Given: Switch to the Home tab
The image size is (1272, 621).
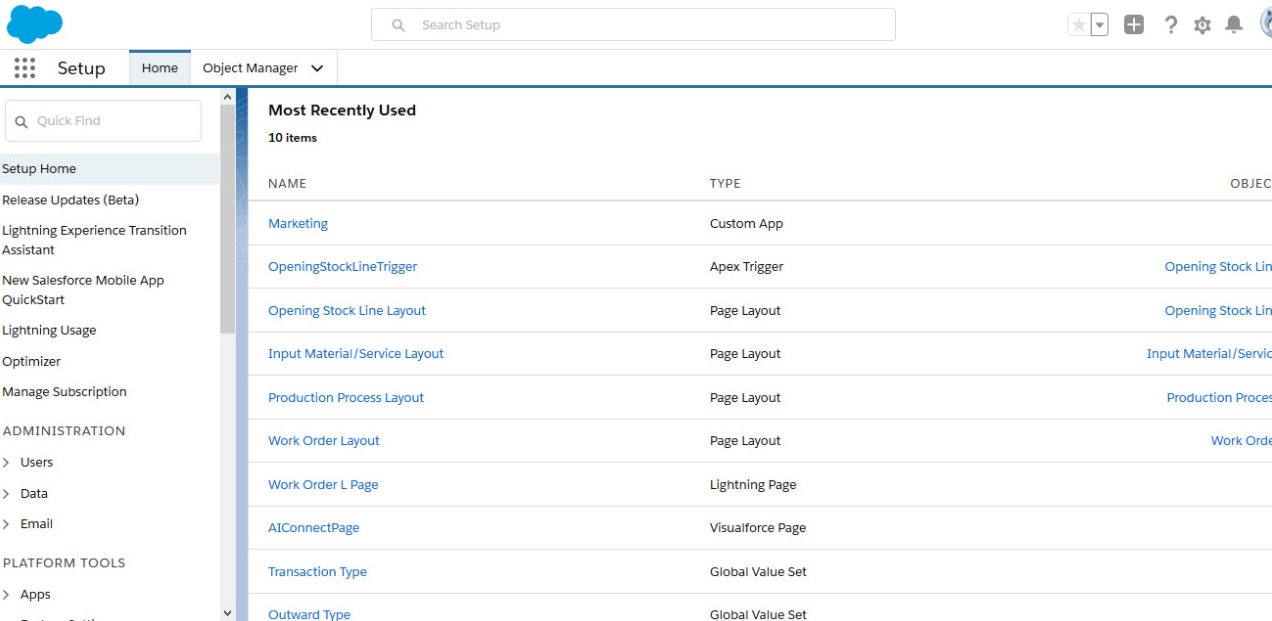Looking at the screenshot, I should click(160, 68).
